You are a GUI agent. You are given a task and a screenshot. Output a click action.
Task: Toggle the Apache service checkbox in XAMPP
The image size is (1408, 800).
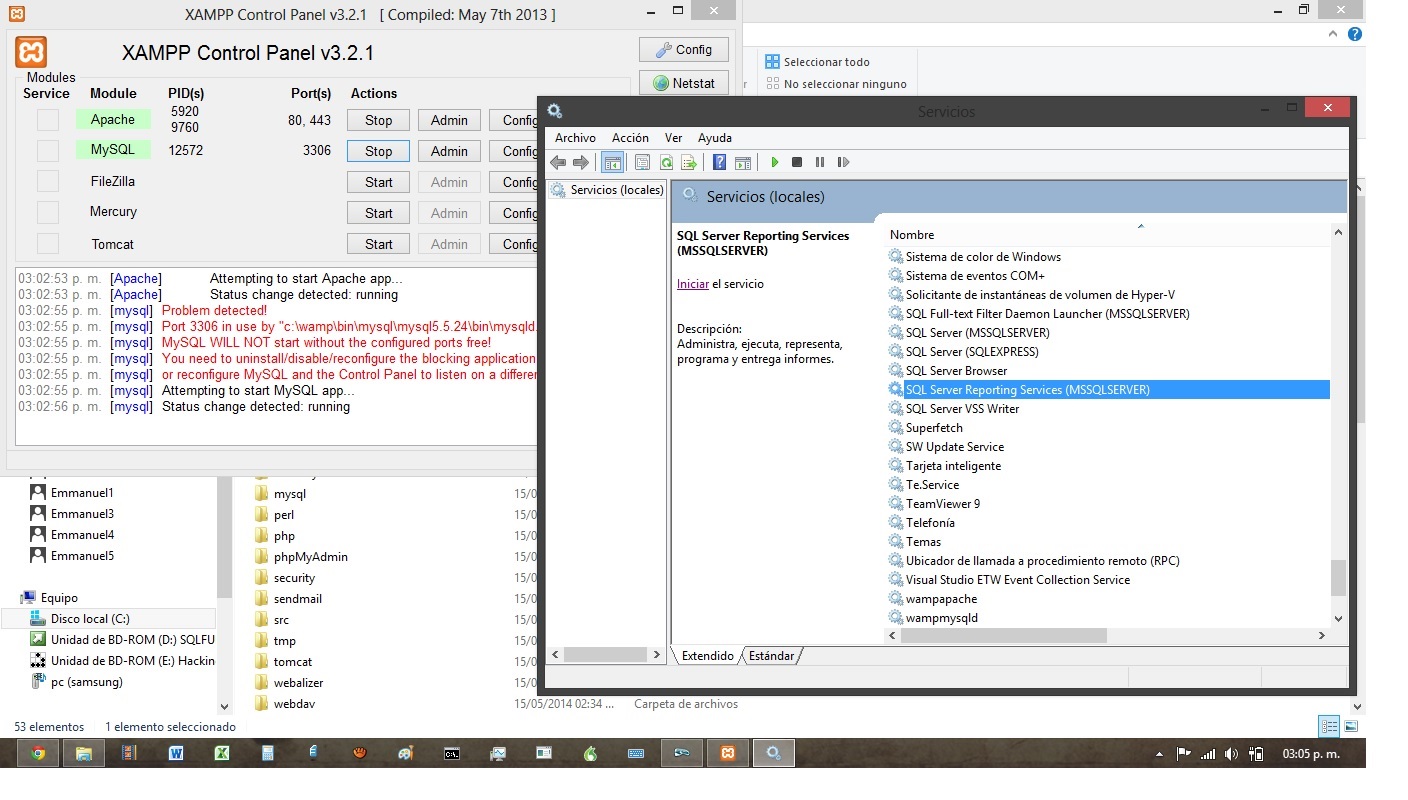(x=48, y=120)
